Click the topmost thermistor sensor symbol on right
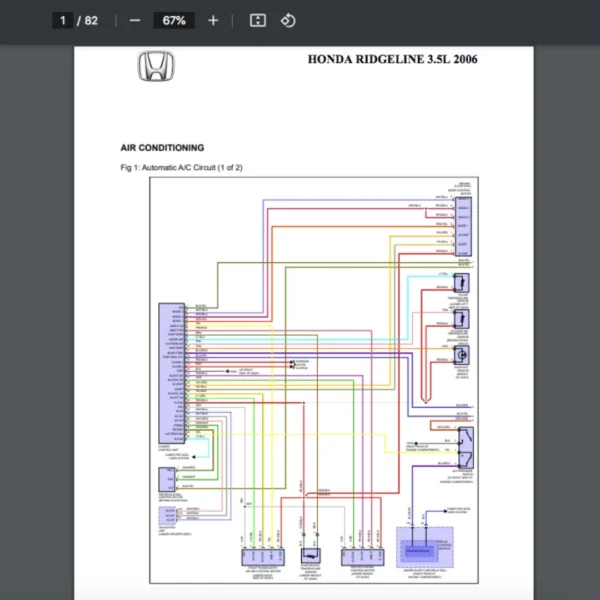The image size is (600, 600). pos(462,282)
